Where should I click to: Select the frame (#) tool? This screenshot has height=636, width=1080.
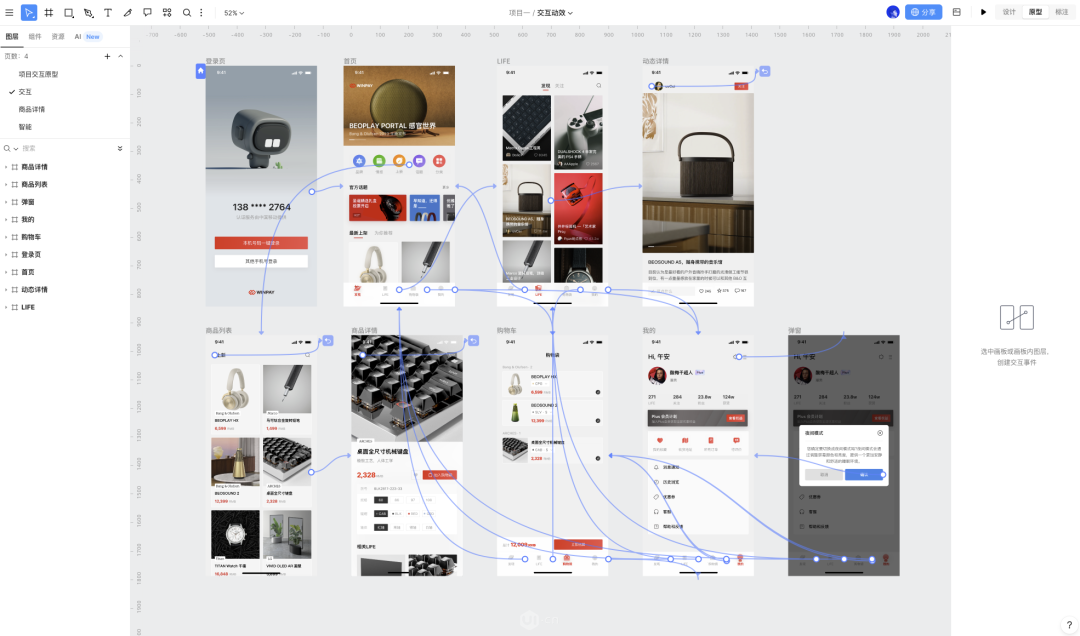pyautogui.click(x=49, y=12)
